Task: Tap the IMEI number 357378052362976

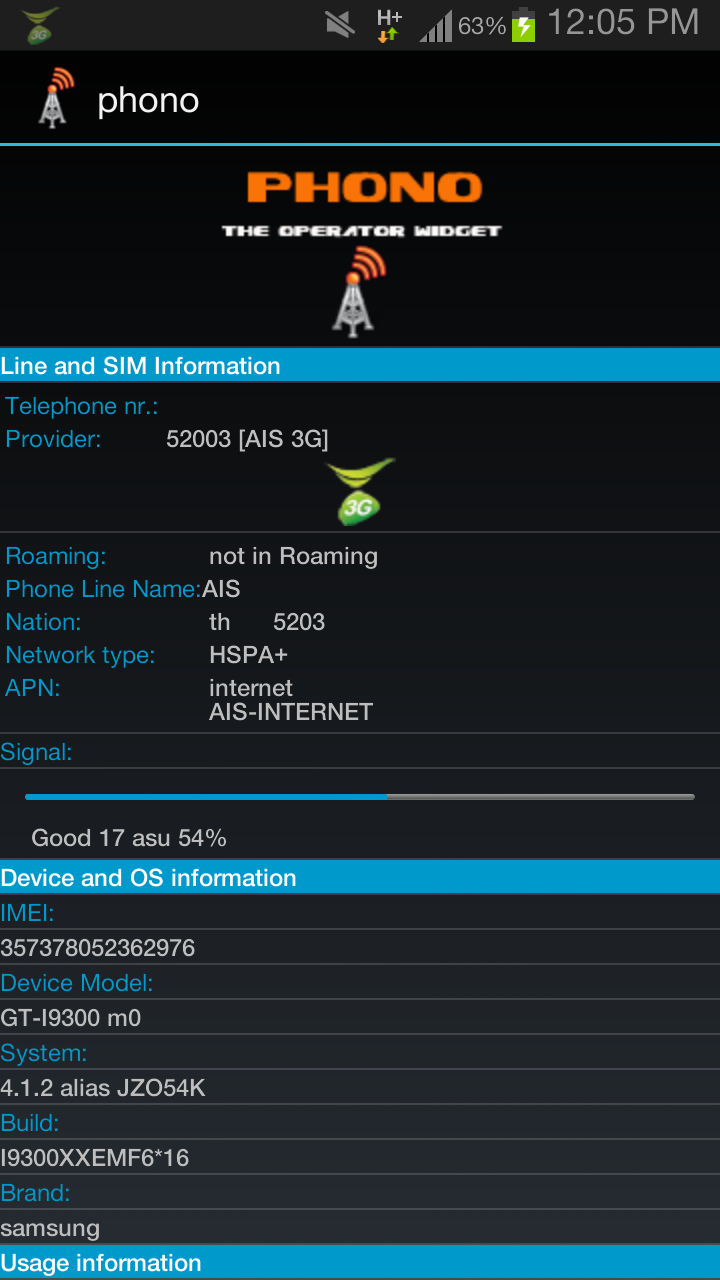Action: [98, 948]
